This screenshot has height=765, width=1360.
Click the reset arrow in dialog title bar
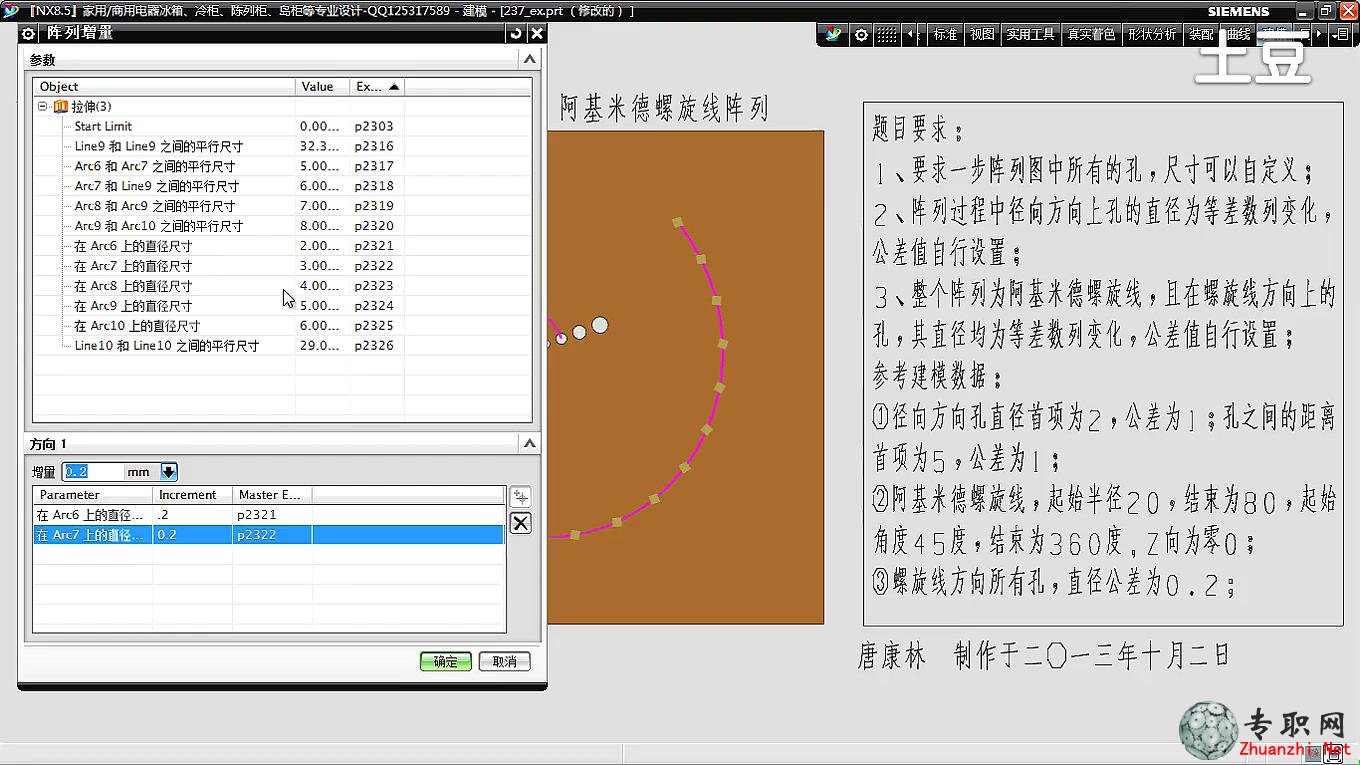tap(516, 33)
